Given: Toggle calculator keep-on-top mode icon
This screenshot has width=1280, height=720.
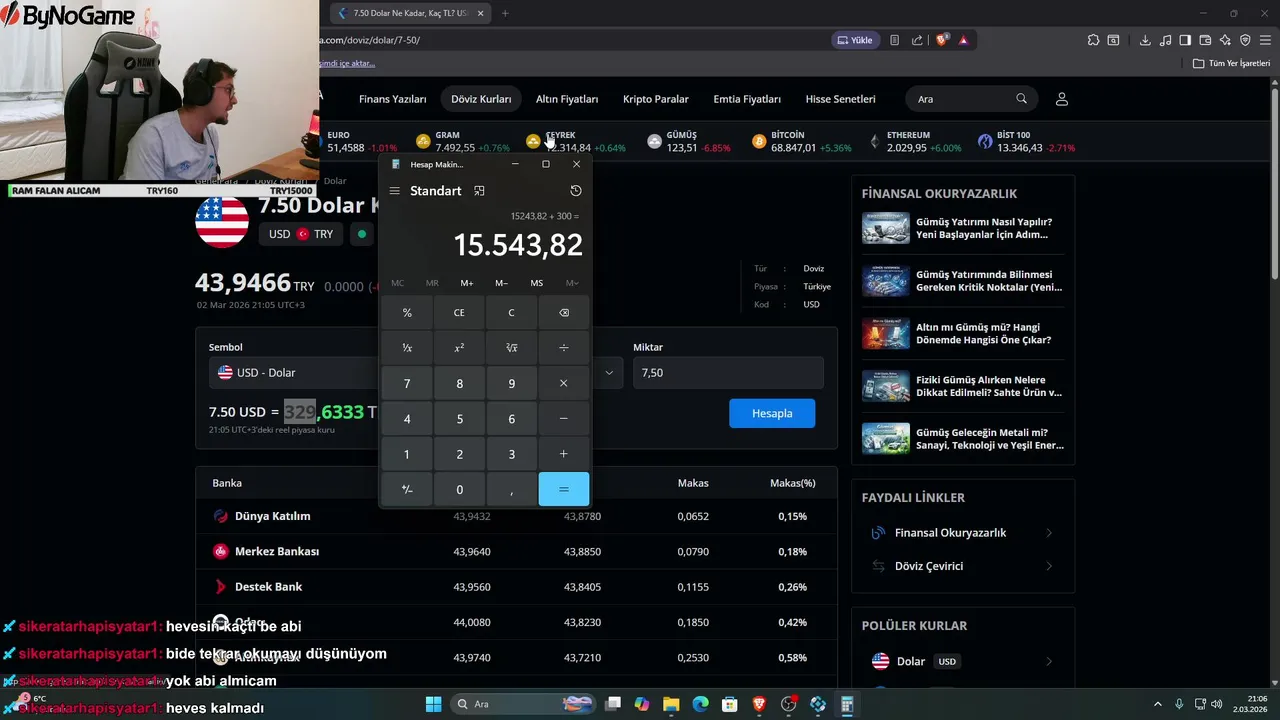Looking at the screenshot, I should [479, 191].
